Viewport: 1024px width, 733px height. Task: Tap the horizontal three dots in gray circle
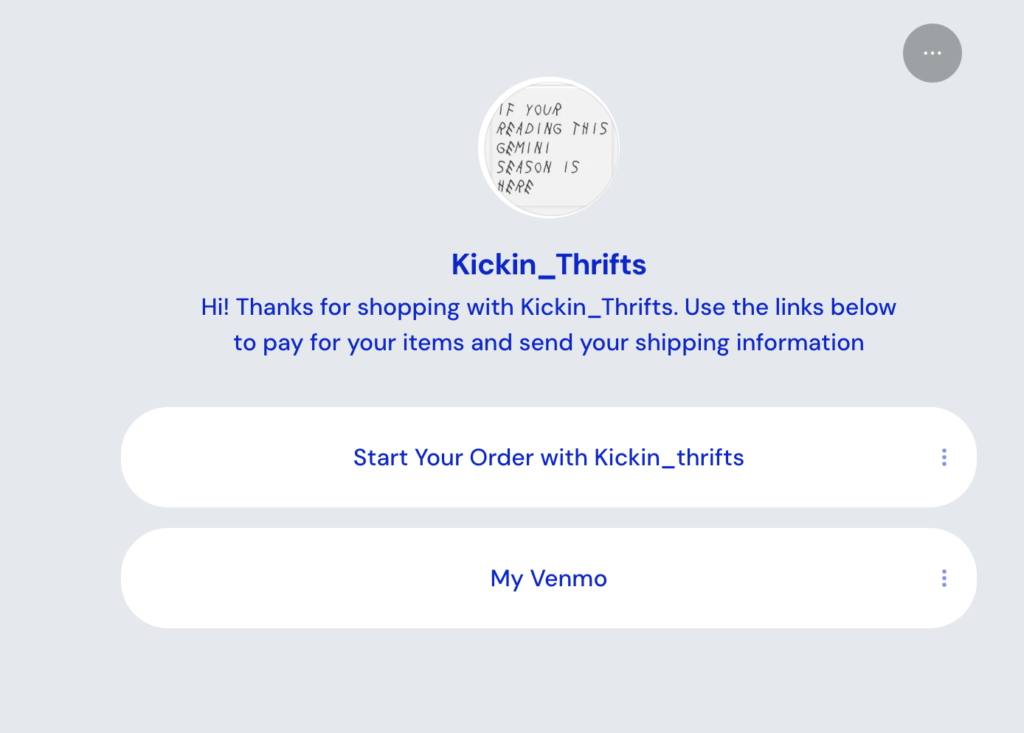pyautogui.click(x=932, y=53)
